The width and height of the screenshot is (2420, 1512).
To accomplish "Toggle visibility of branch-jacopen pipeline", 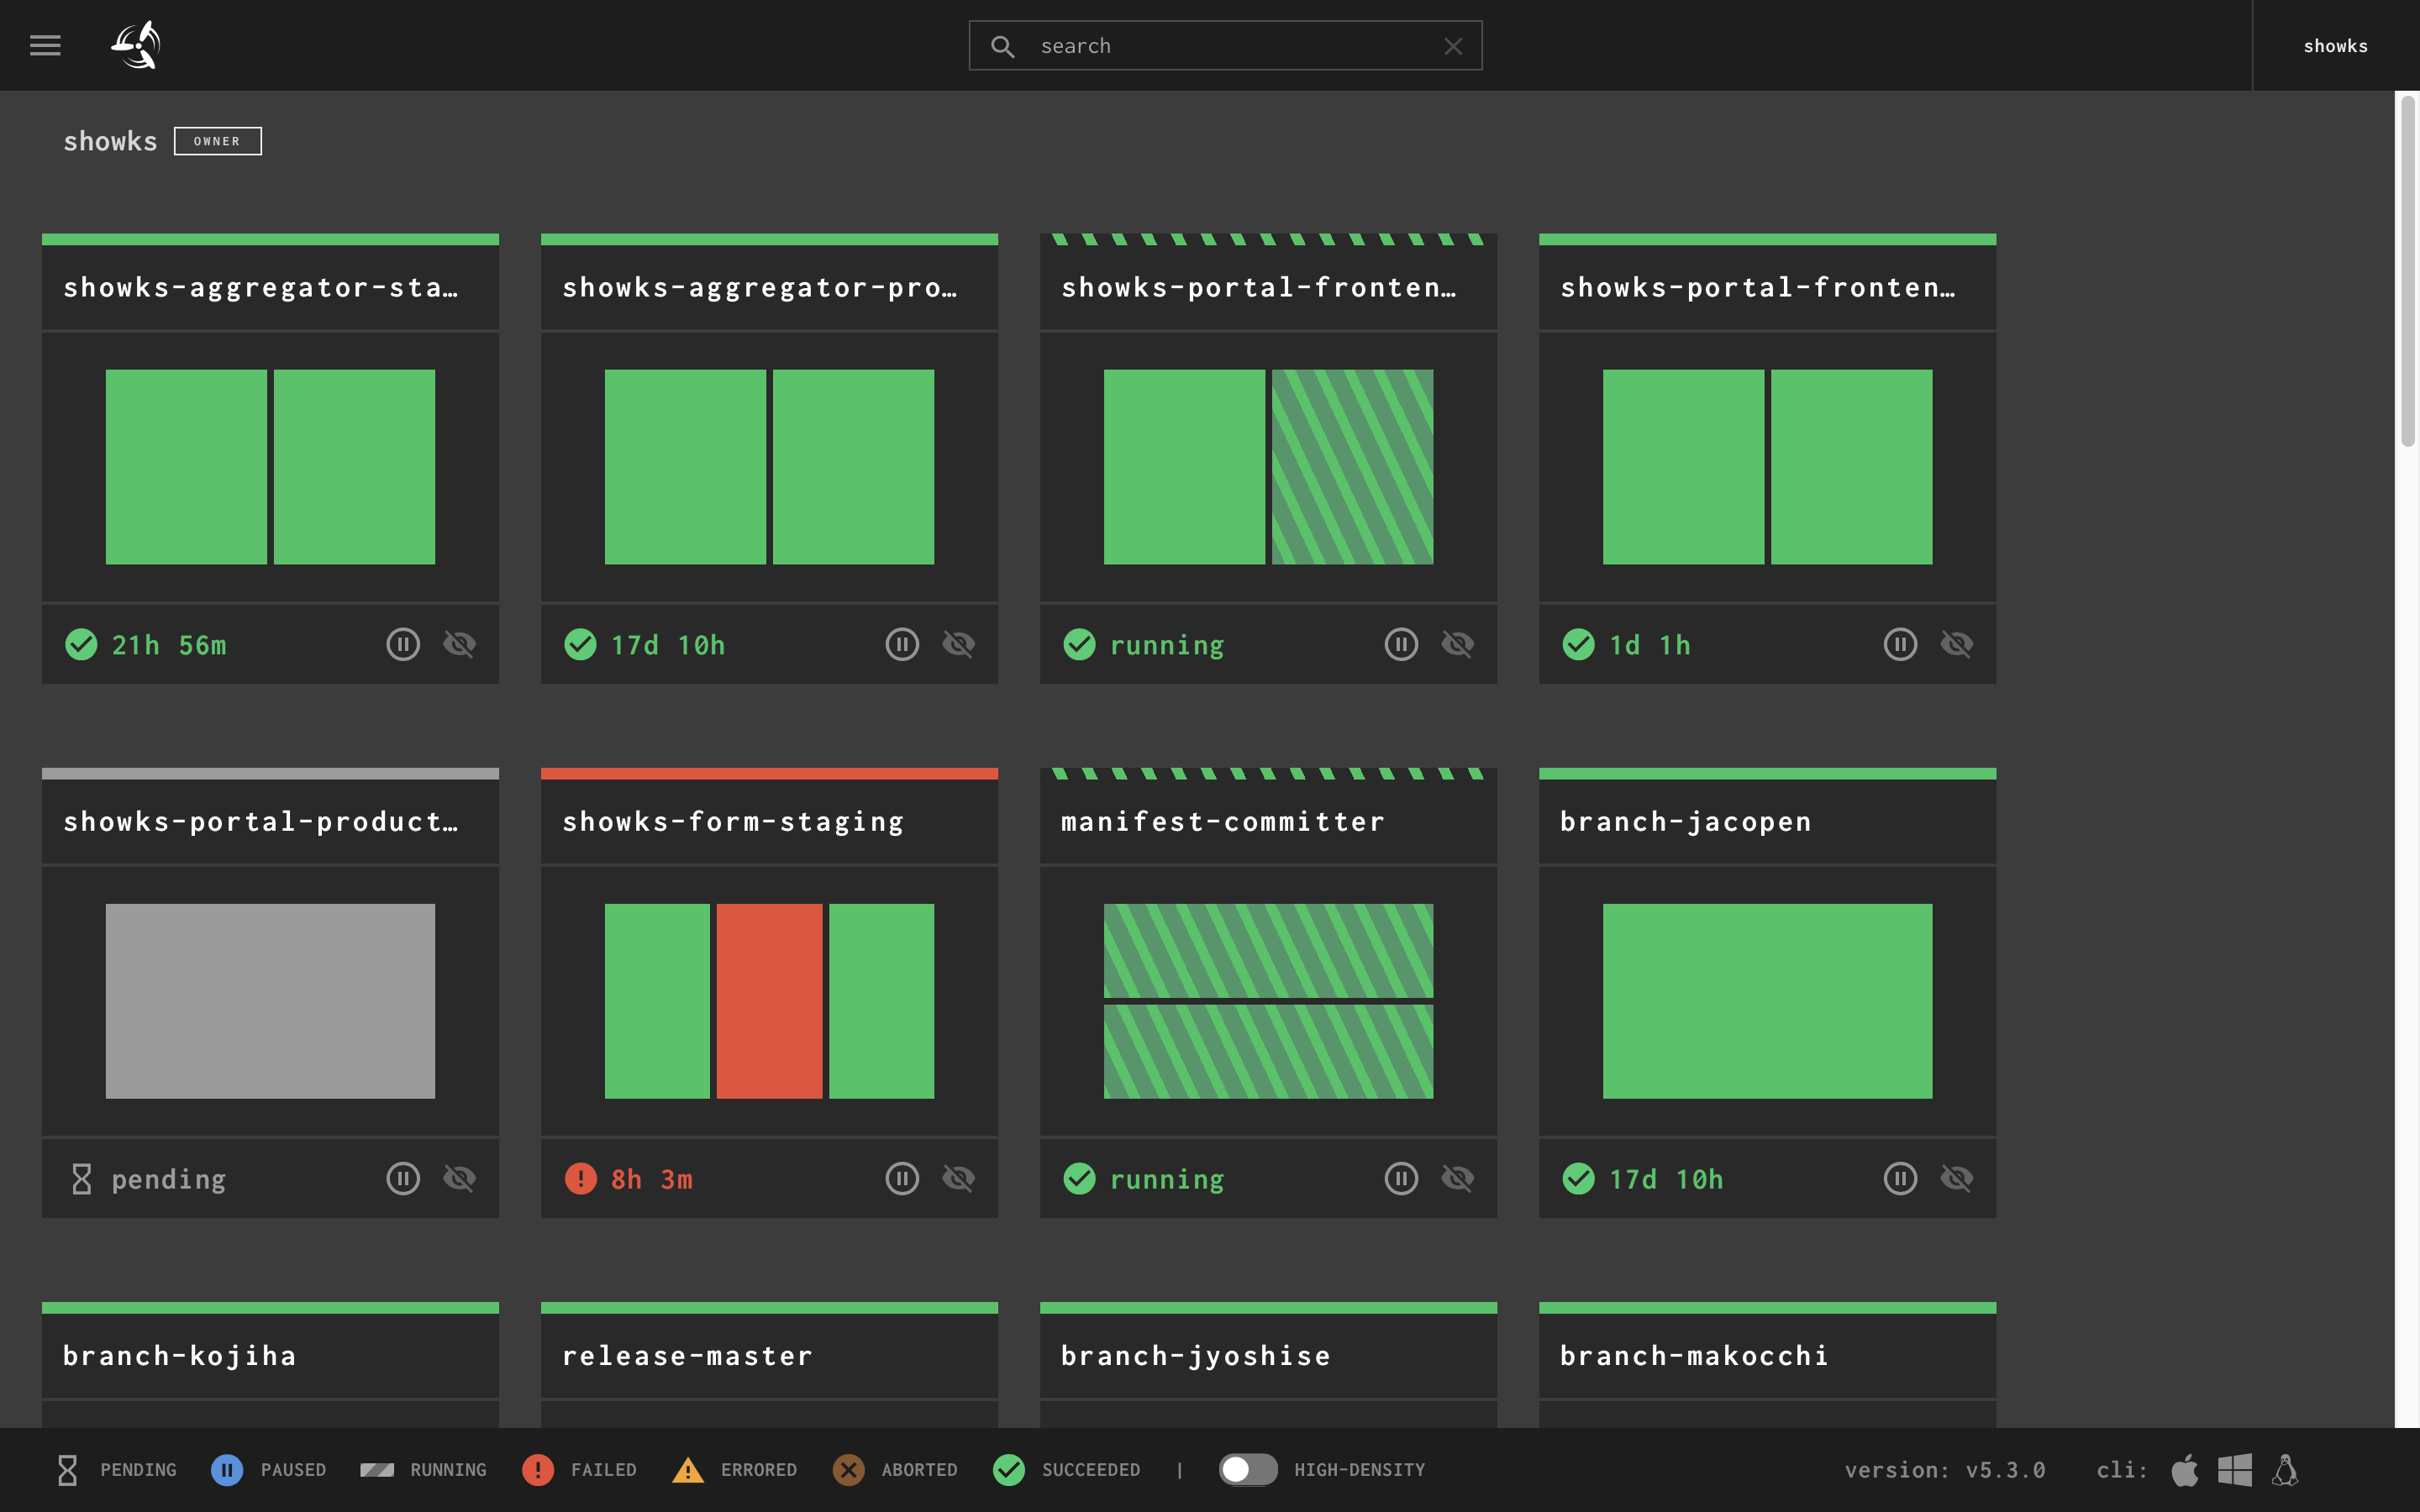I will pos(1956,1178).
